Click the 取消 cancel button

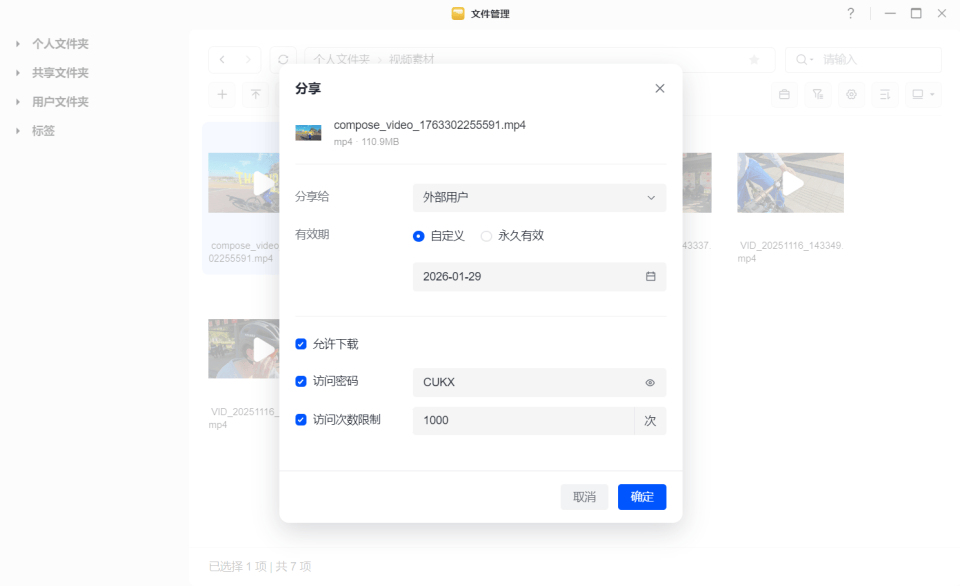pyautogui.click(x=584, y=497)
